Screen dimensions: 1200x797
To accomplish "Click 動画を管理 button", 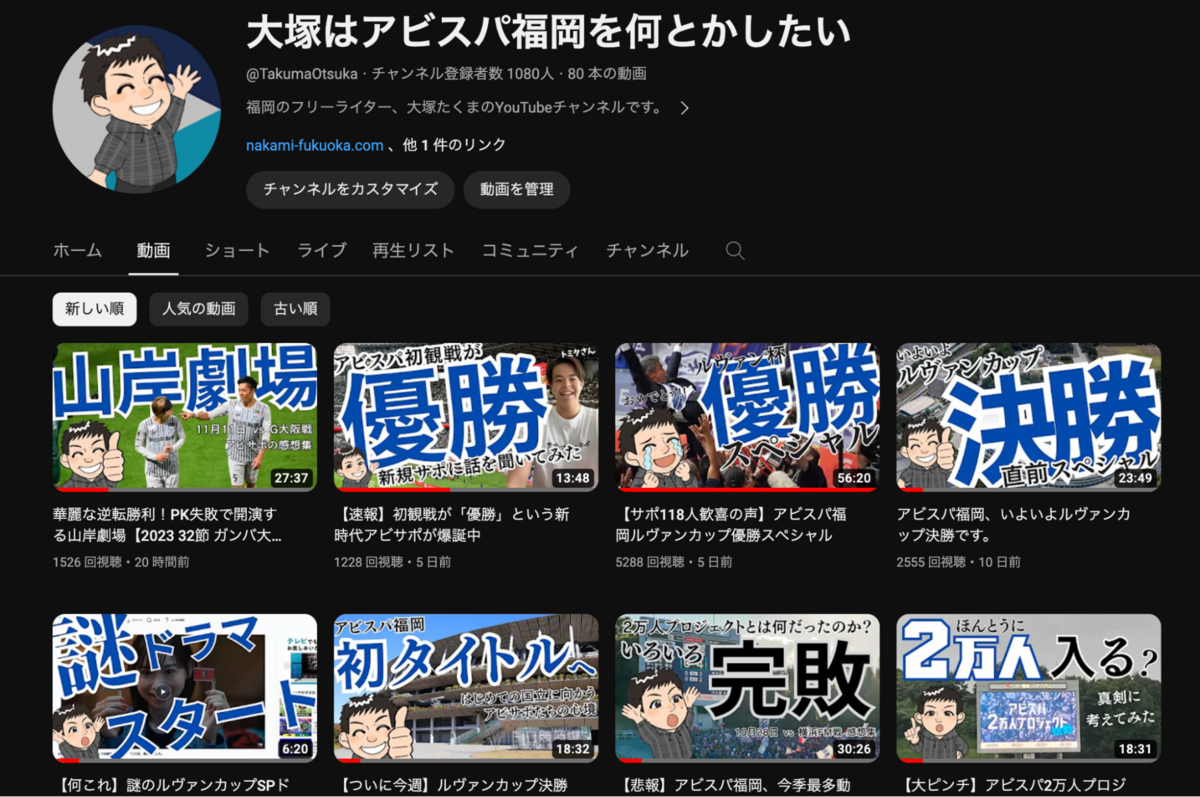I will click(x=516, y=189).
